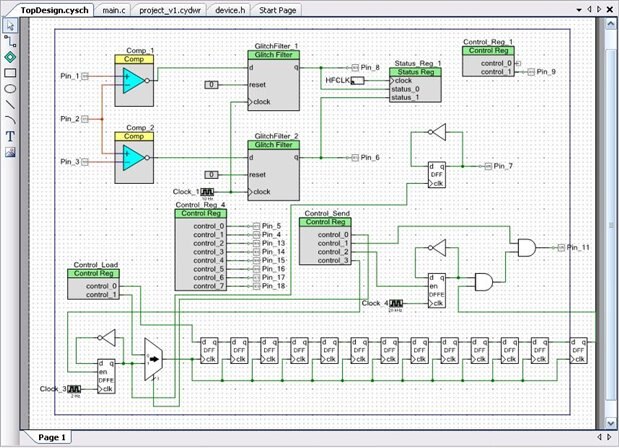
Task: Select the logic 0 on GlitchFilter_1 reset
Action: [211, 84]
